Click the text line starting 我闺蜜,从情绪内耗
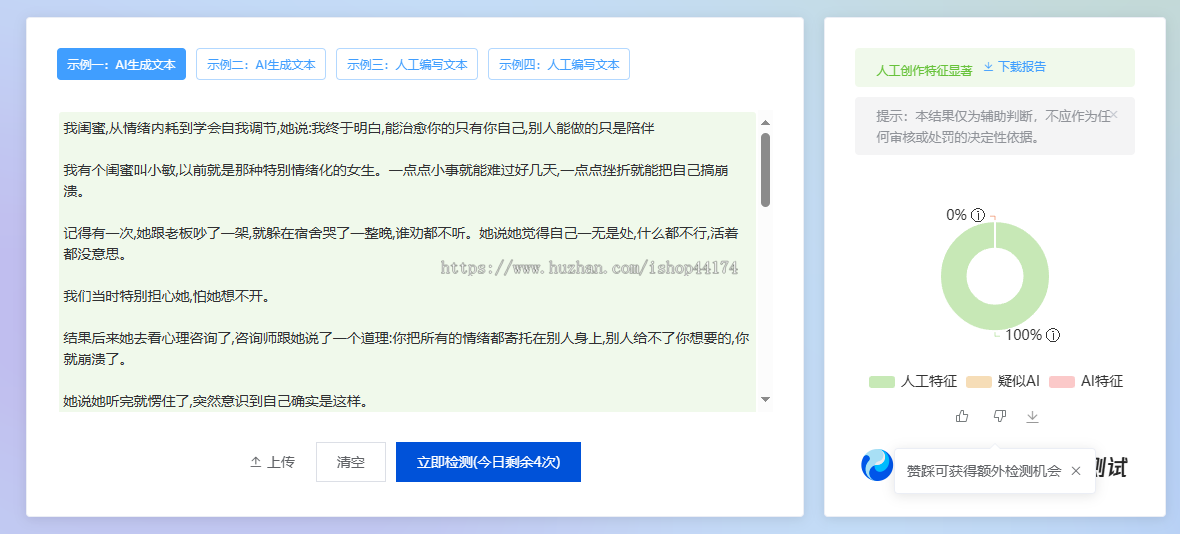This screenshot has height=534, width=1180. [x=359, y=128]
